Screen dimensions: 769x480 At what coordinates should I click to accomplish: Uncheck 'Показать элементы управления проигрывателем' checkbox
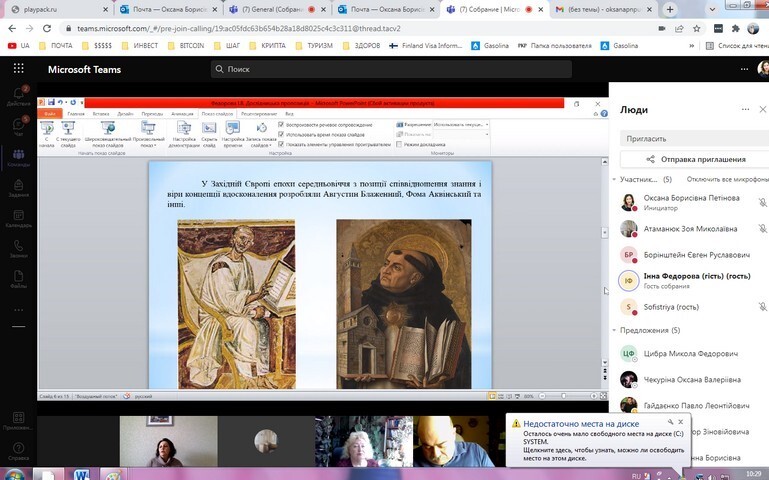pyautogui.click(x=281, y=144)
